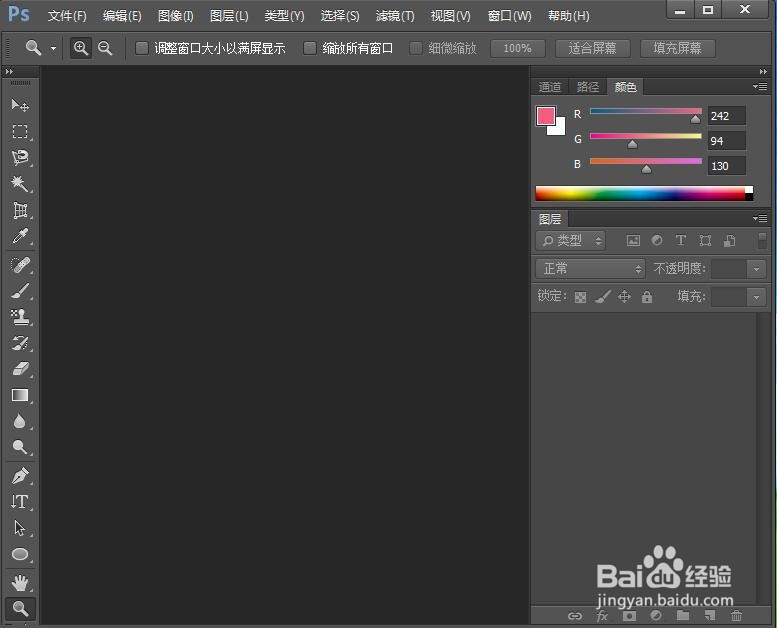The height and width of the screenshot is (628, 777).
Task: Select the Crop tool
Action: coord(20,210)
